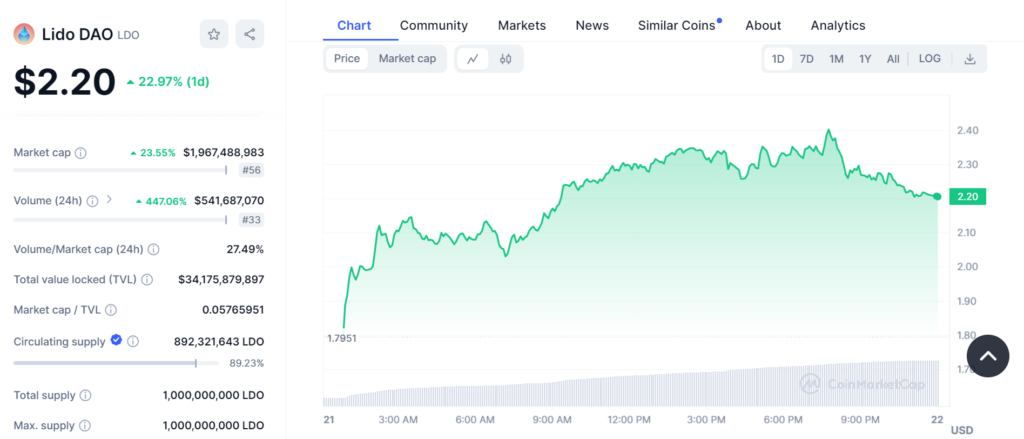Click the volume rank bar
Image resolution: width=1024 pixels, height=439 pixels.
click(x=120, y=220)
